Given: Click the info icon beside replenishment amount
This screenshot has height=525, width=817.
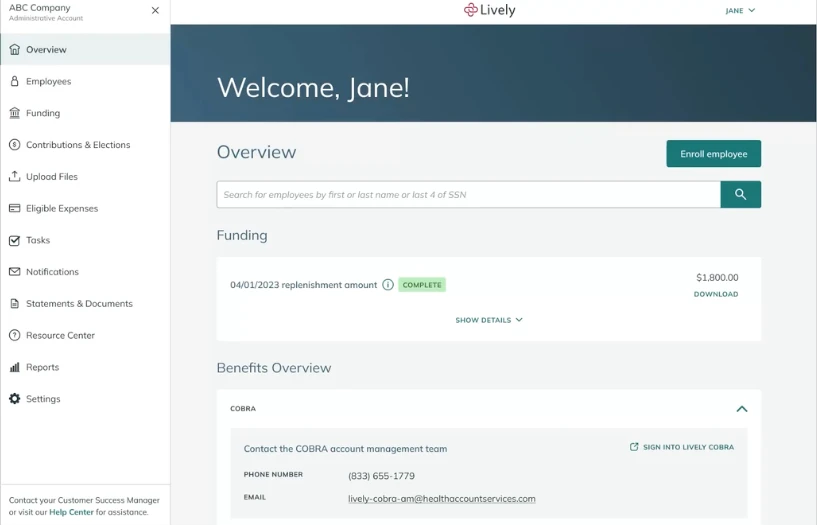Looking at the screenshot, I should [388, 284].
